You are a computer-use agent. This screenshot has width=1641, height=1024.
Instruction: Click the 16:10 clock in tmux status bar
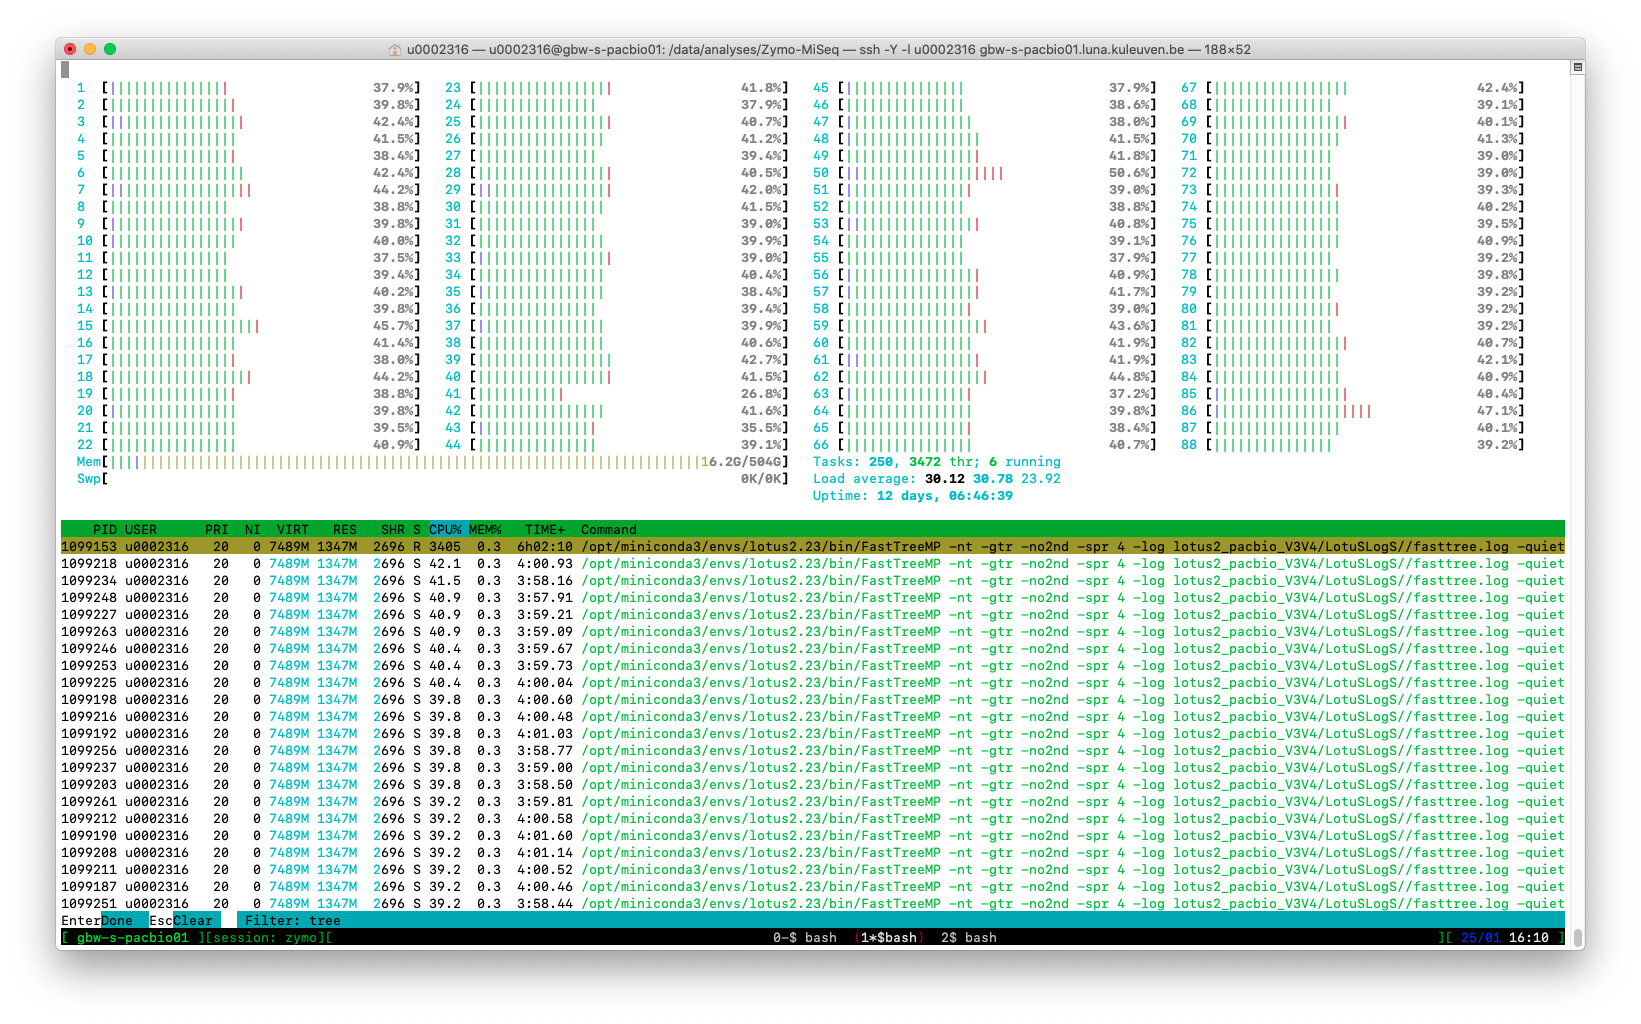1529,938
